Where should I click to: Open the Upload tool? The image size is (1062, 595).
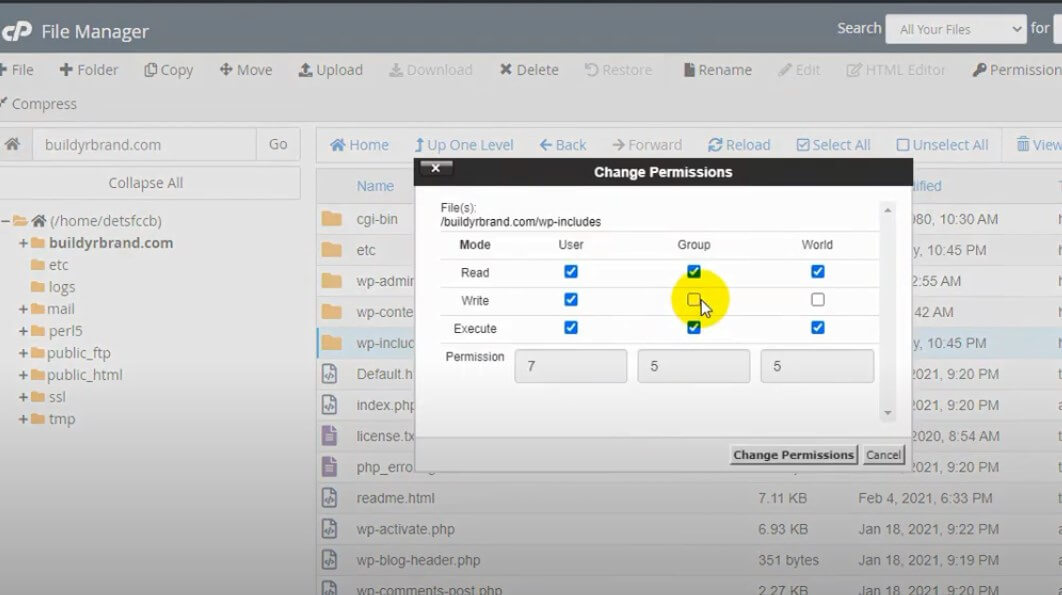[331, 70]
